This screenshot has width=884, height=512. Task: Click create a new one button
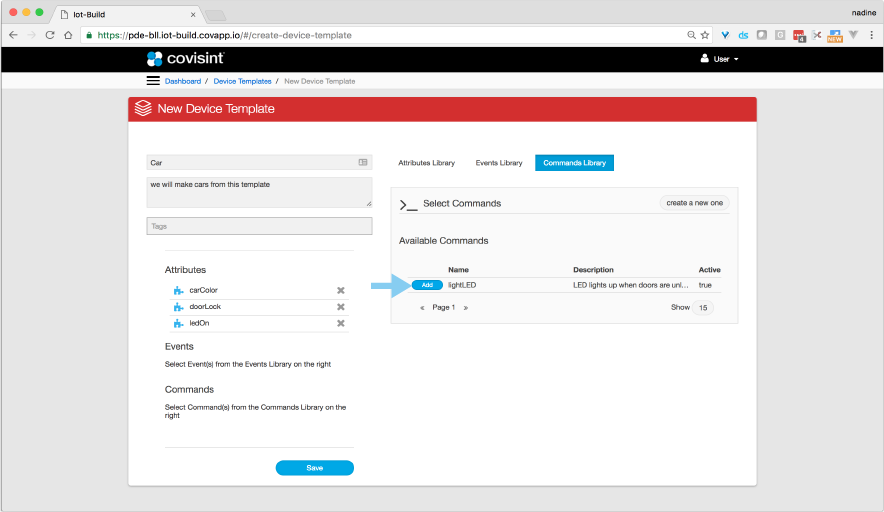click(694, 203)
